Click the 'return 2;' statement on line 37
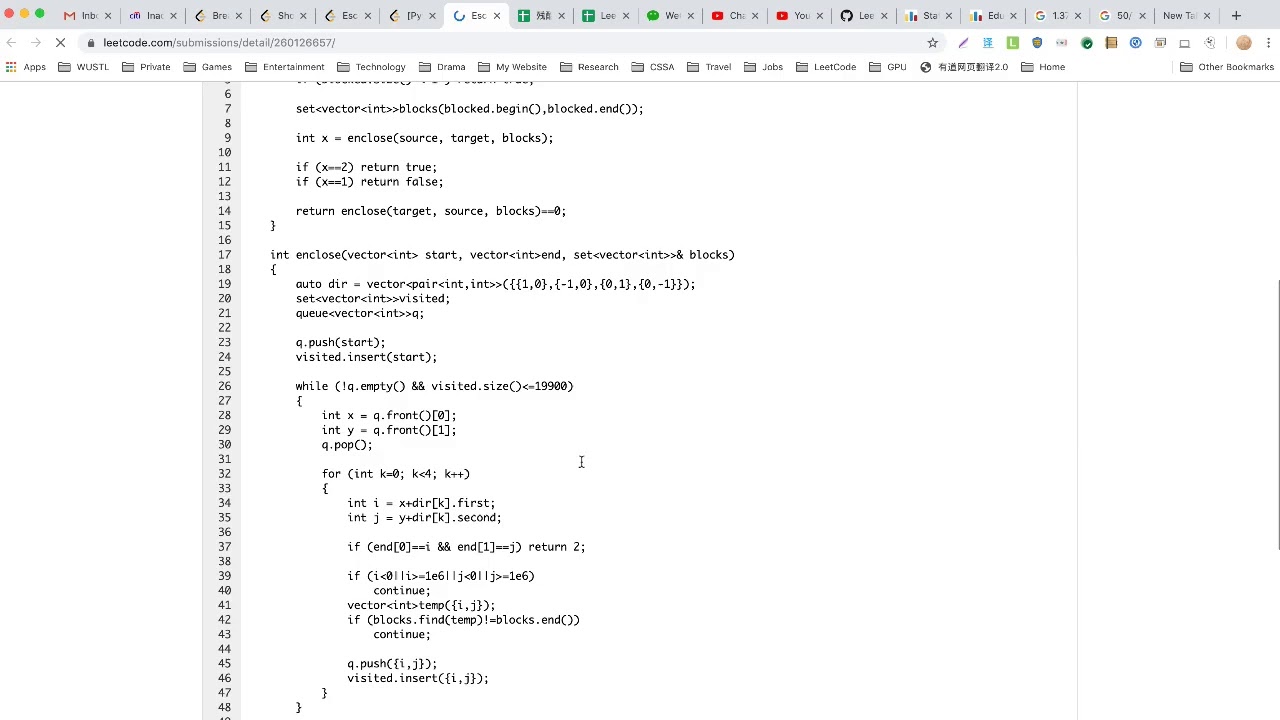1280x720 pixels. (x=556, y=547)
